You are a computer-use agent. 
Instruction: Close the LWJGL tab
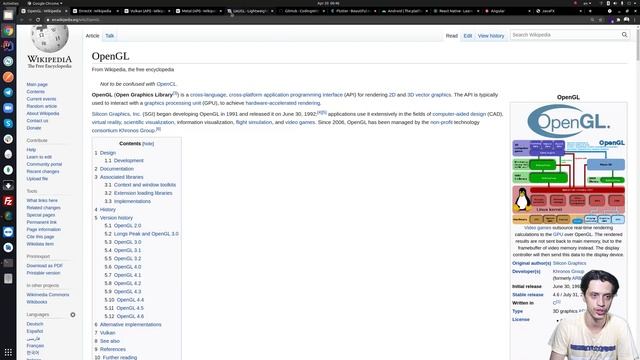pyautogui.click(x=272, y=11)
